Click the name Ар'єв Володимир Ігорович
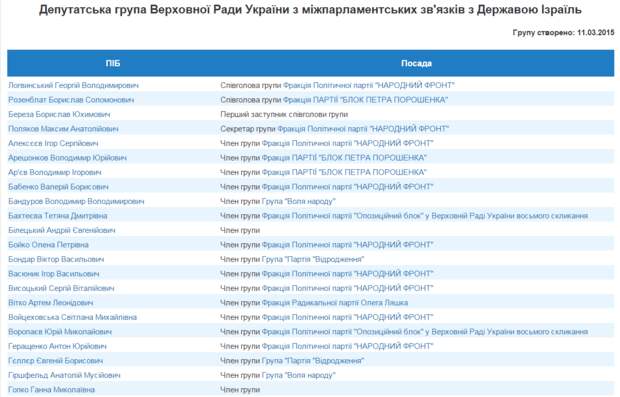 pos(55,172)
